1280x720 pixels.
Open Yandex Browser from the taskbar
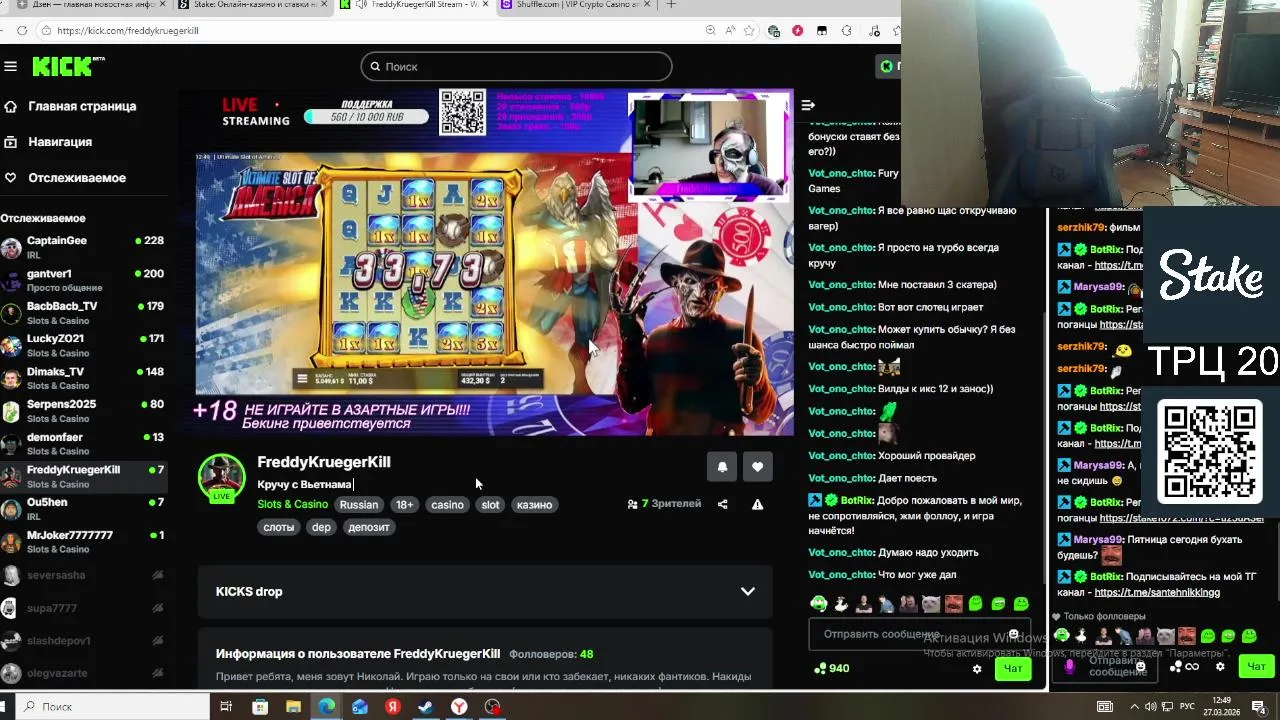(458, 707)
